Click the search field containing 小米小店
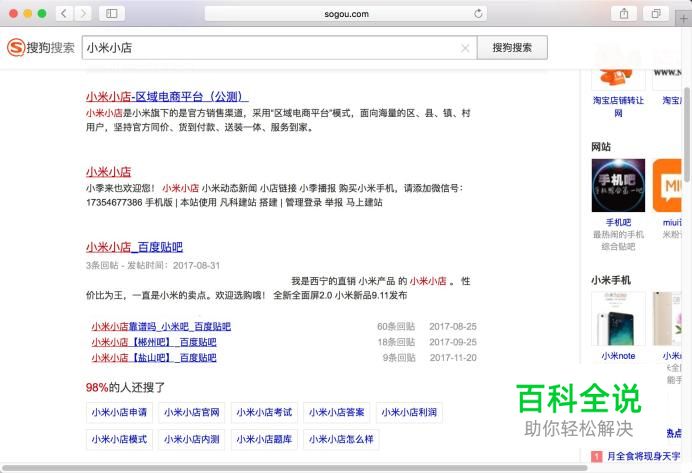This screenshot has width=692, height=473. [279, 48]
